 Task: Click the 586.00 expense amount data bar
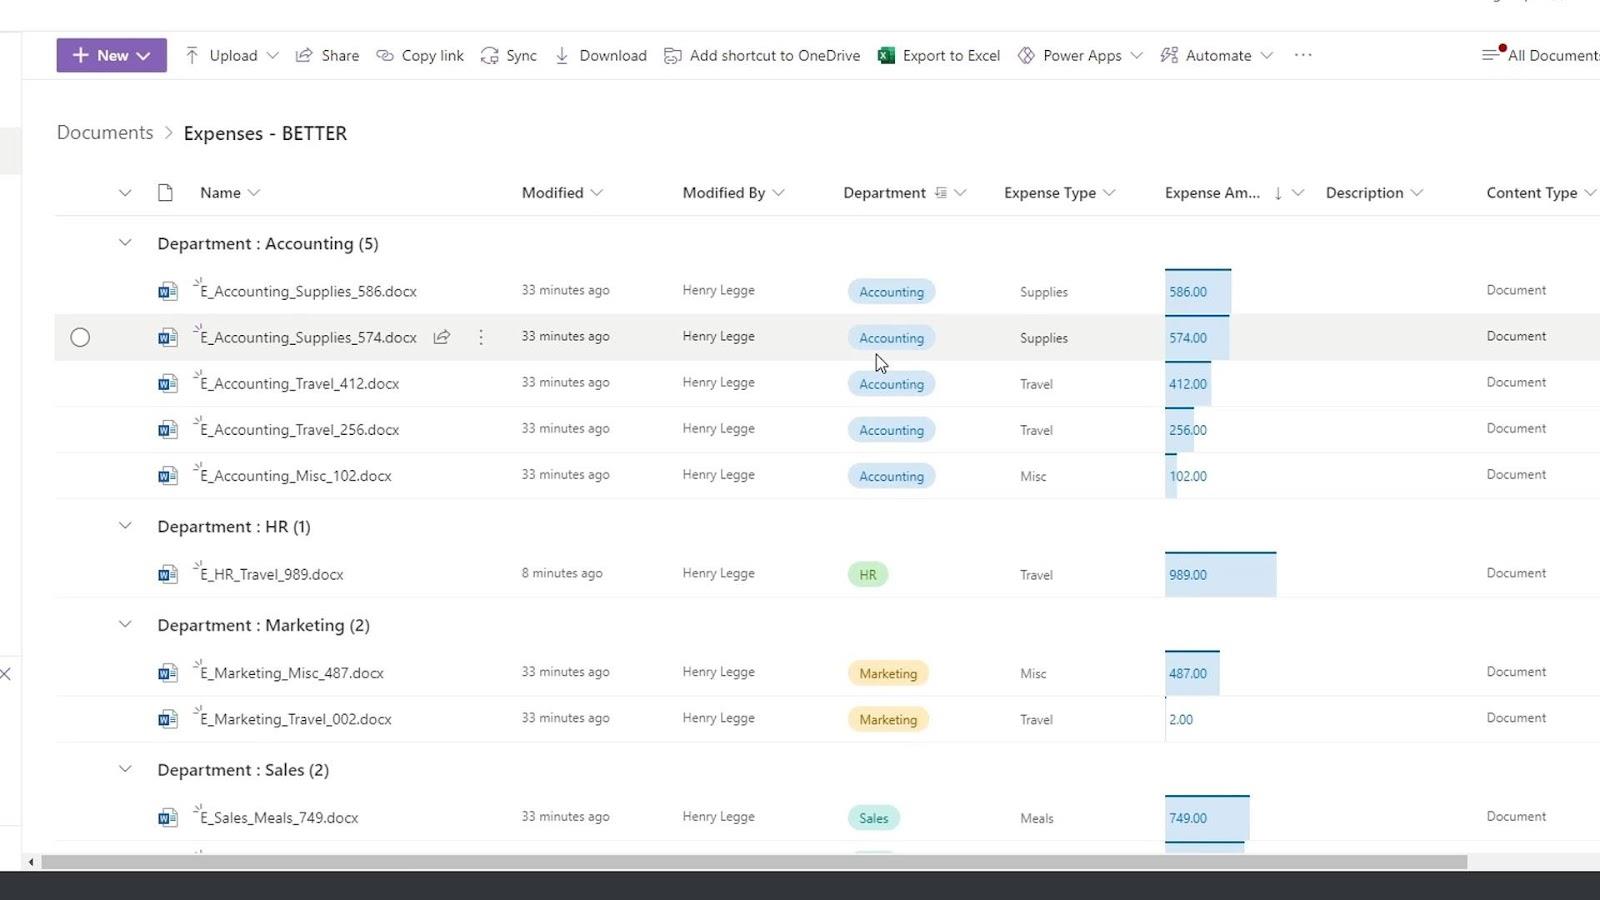[1198, 291]
